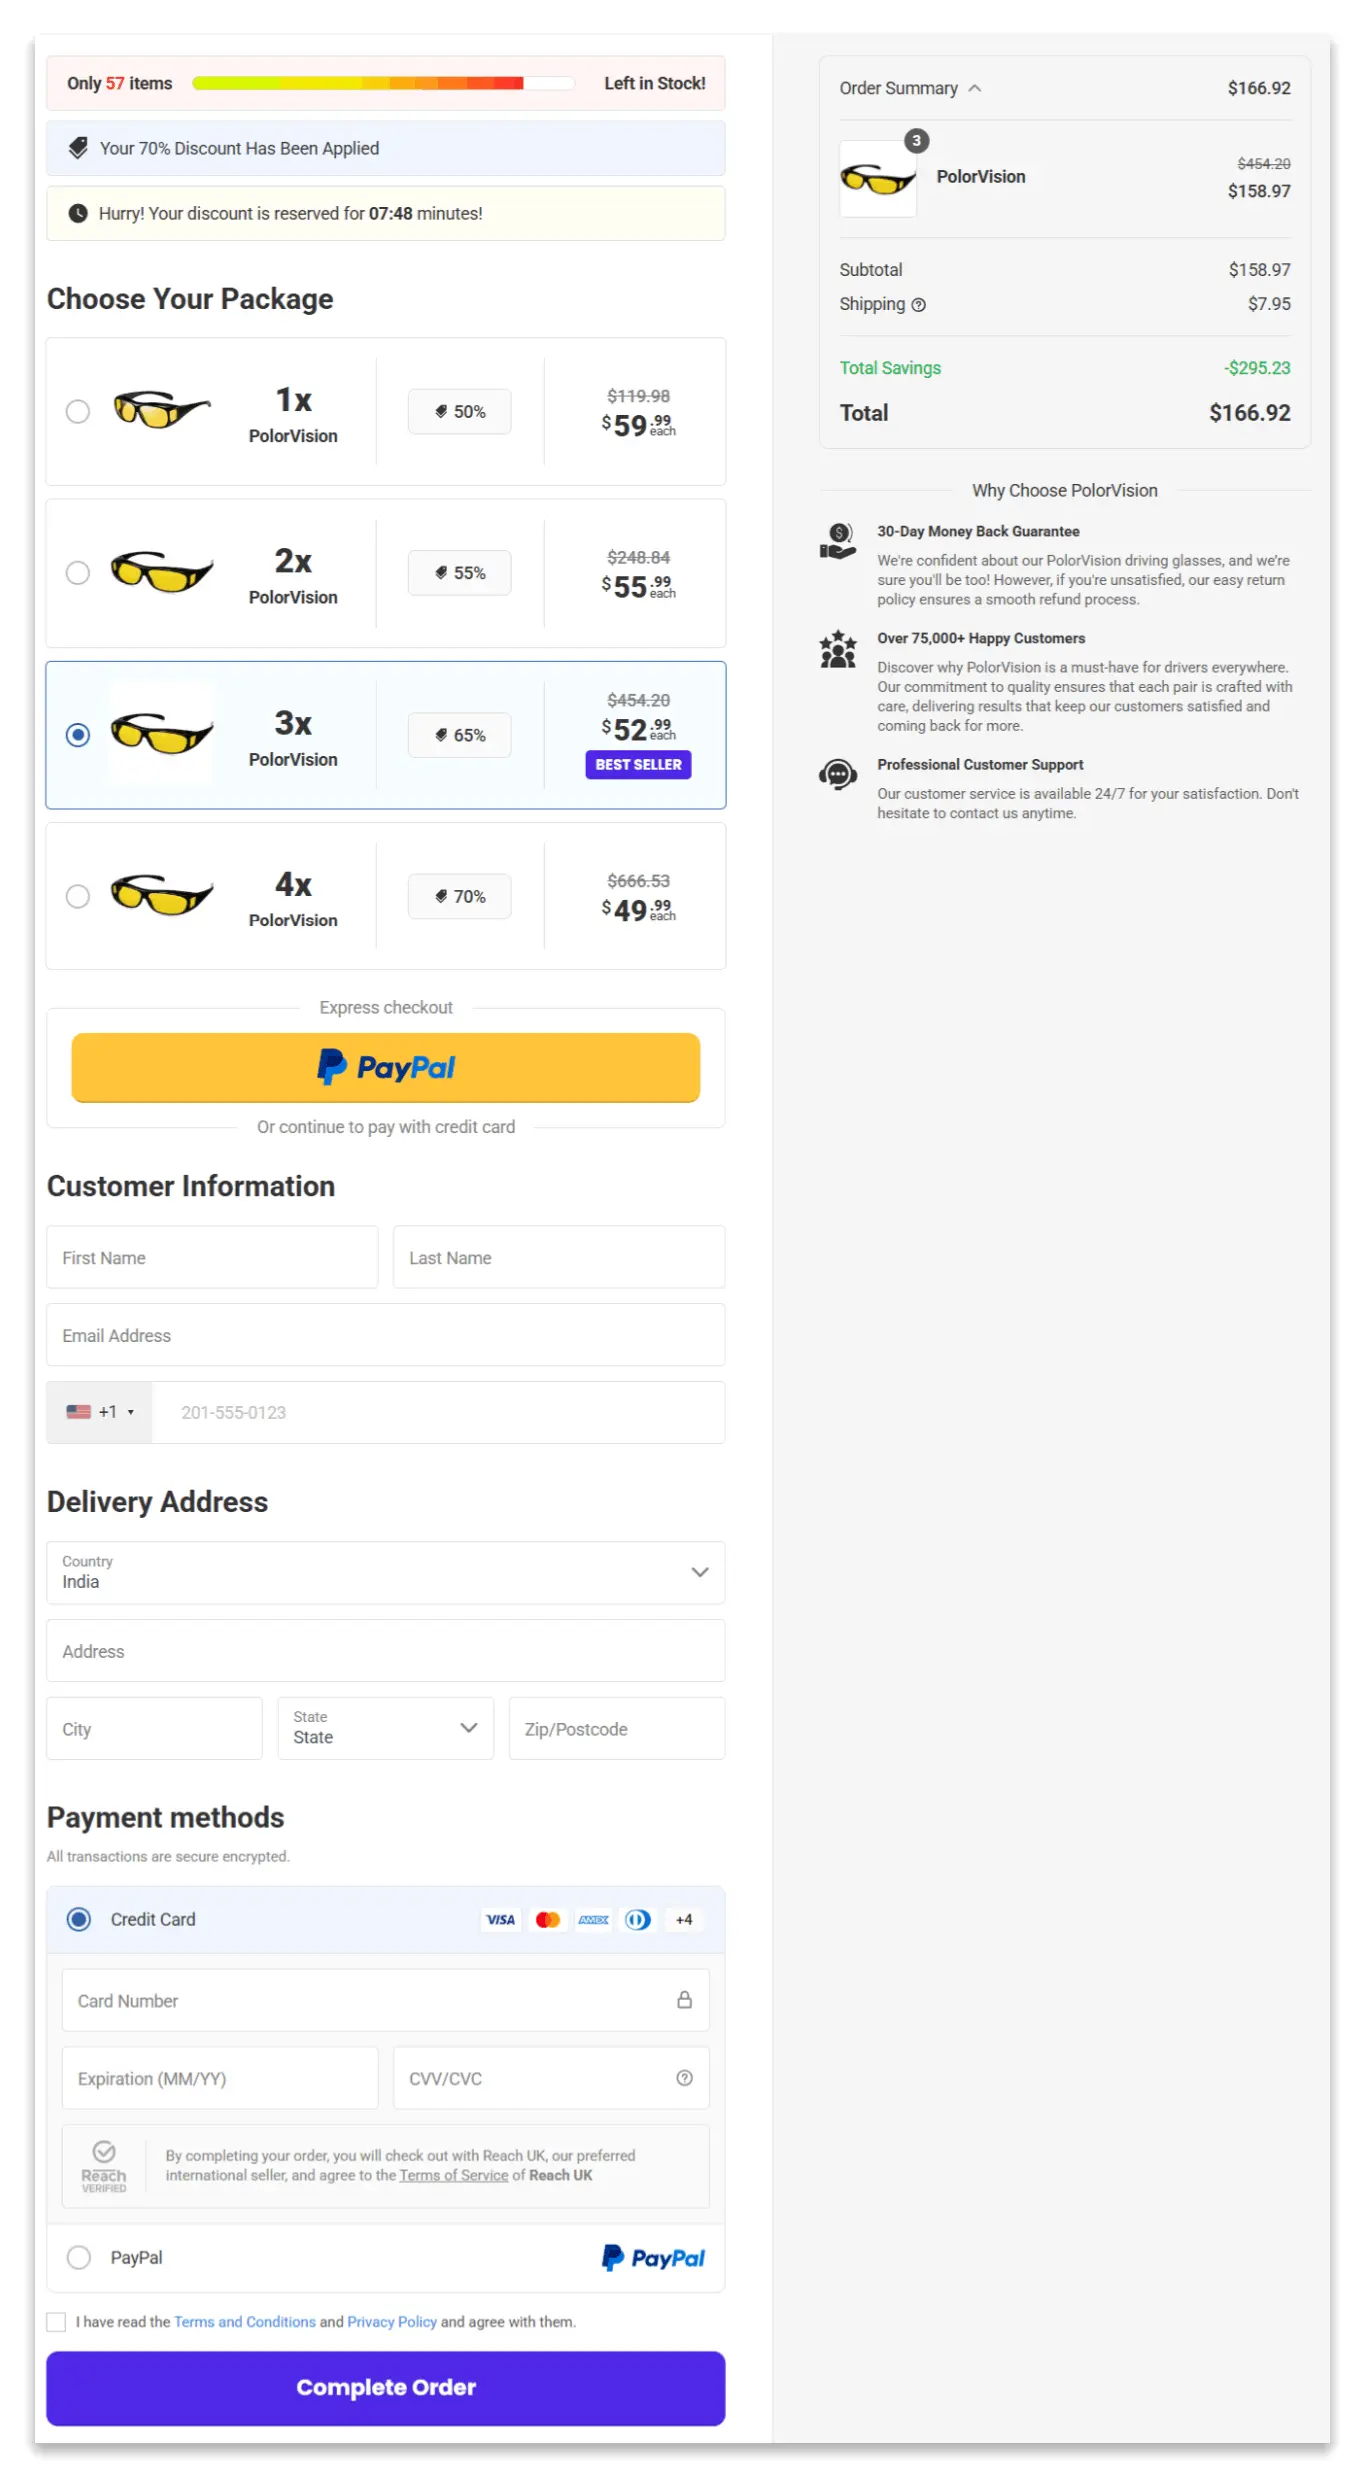Viewport: 1365px width, 2478px height.
Task: Click the Reach Verified badge
Action: point(104,2166)
